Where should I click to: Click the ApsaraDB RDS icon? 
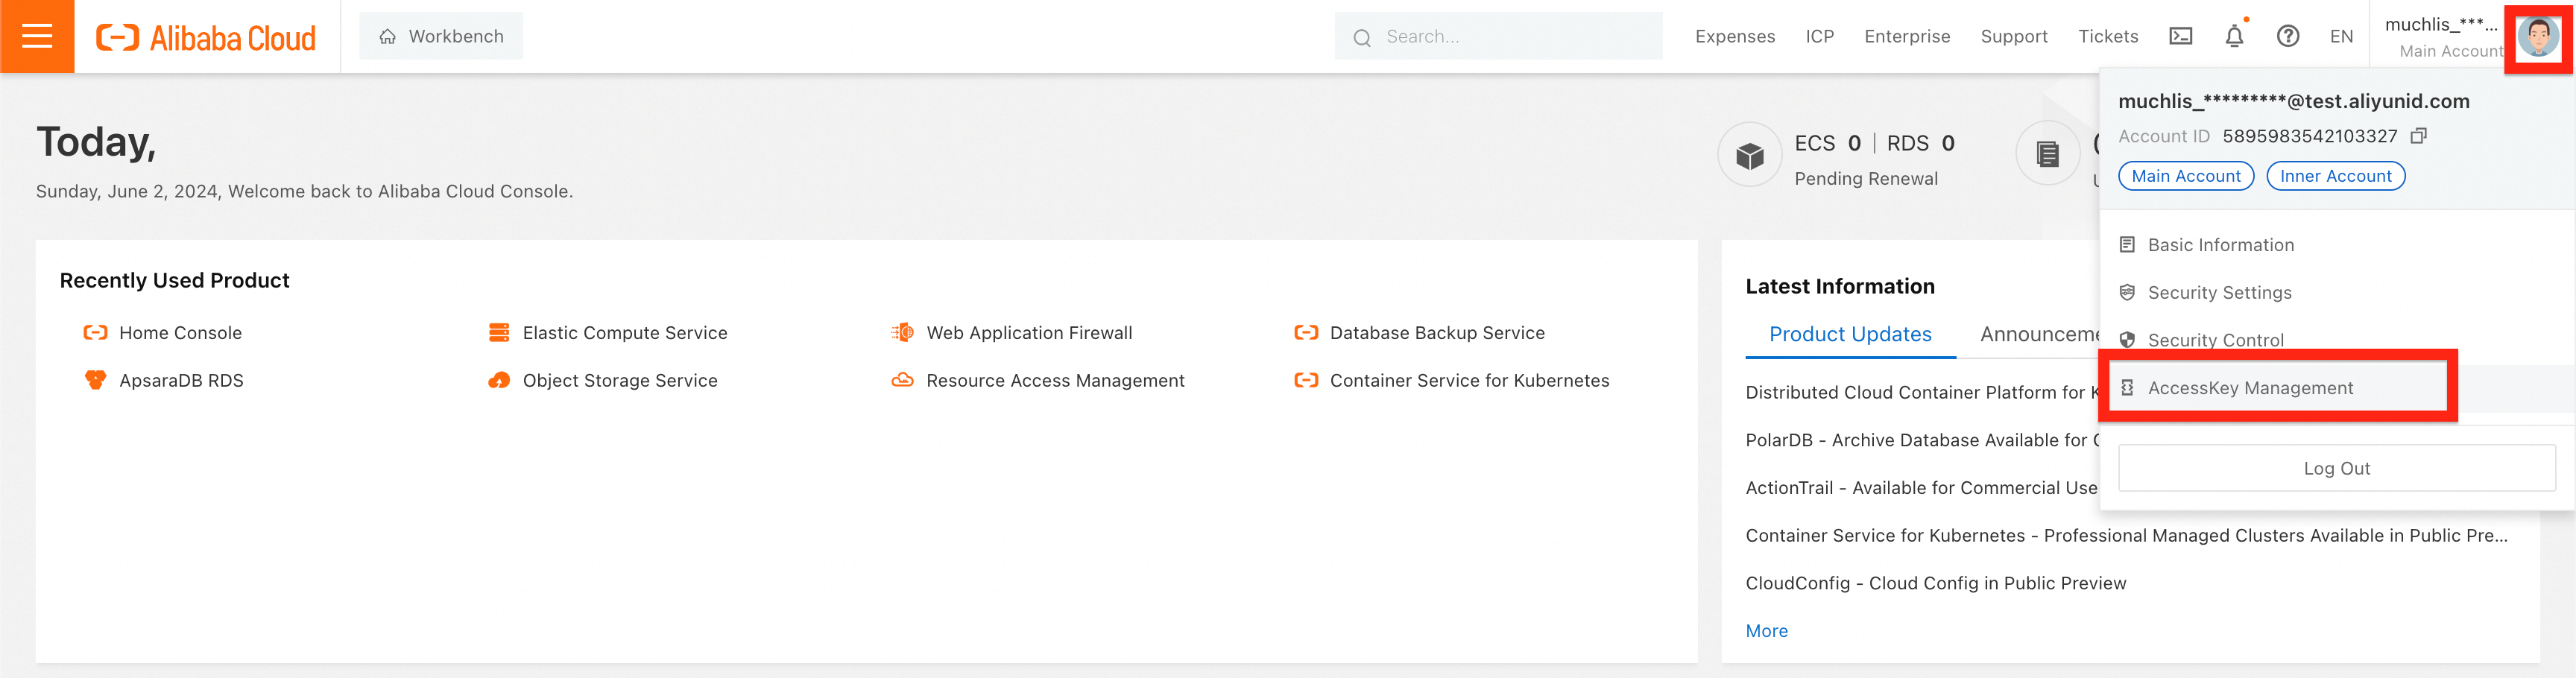click(x=95, y=381)
